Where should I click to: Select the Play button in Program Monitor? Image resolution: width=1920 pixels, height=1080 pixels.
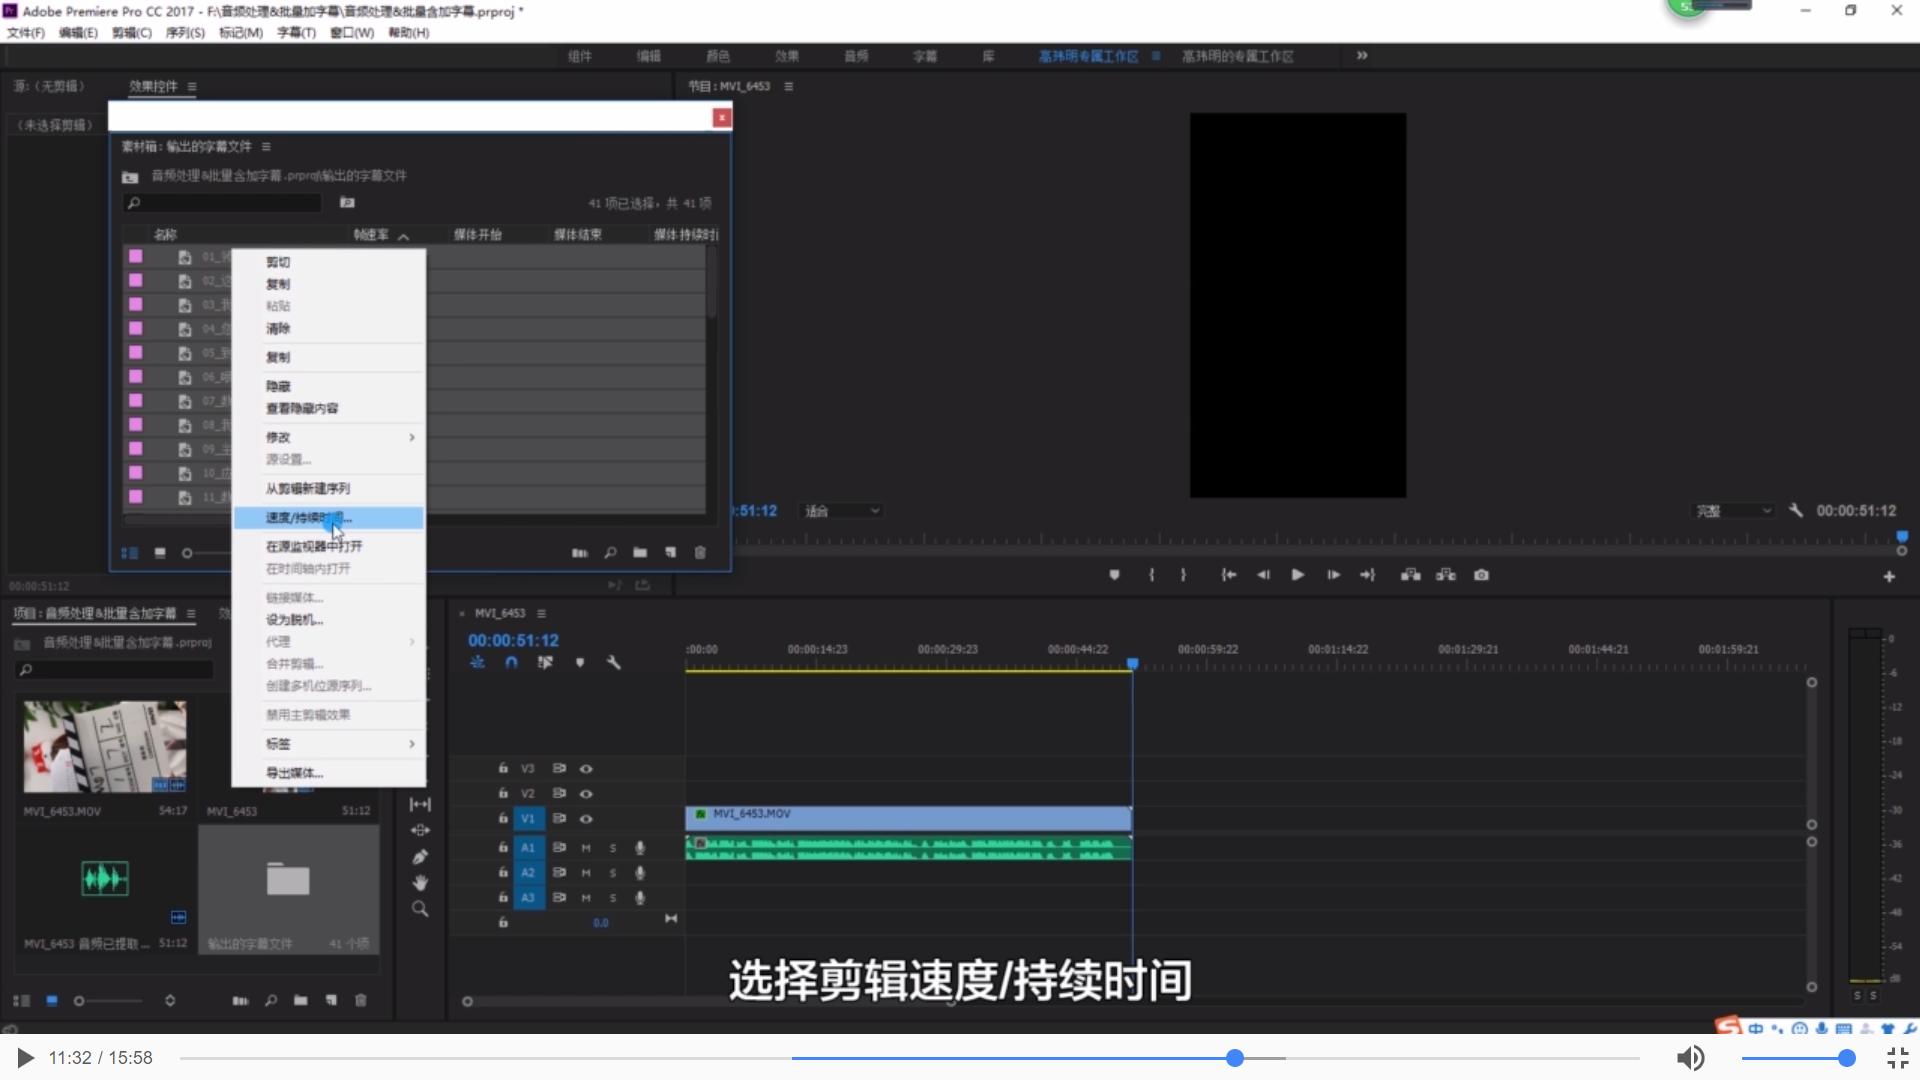click(1297, 575)
